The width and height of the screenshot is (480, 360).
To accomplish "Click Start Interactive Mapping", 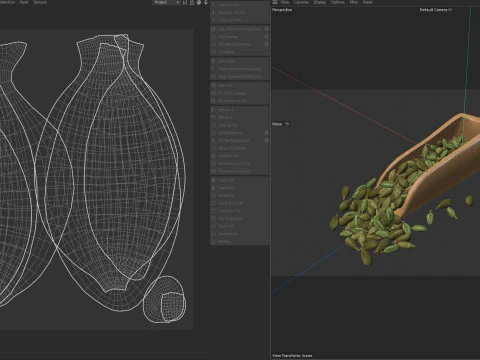I will pos(240,69).
